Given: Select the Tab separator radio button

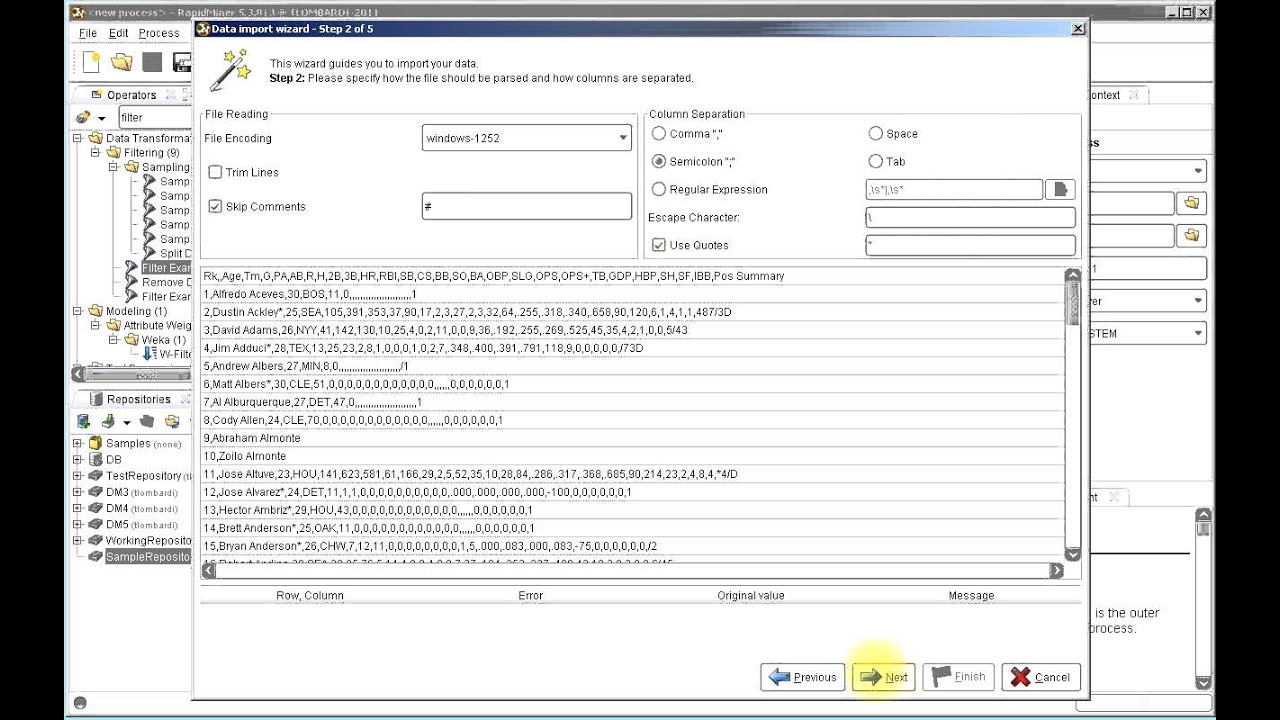Looking at the screenshot, I should point(875,161).
